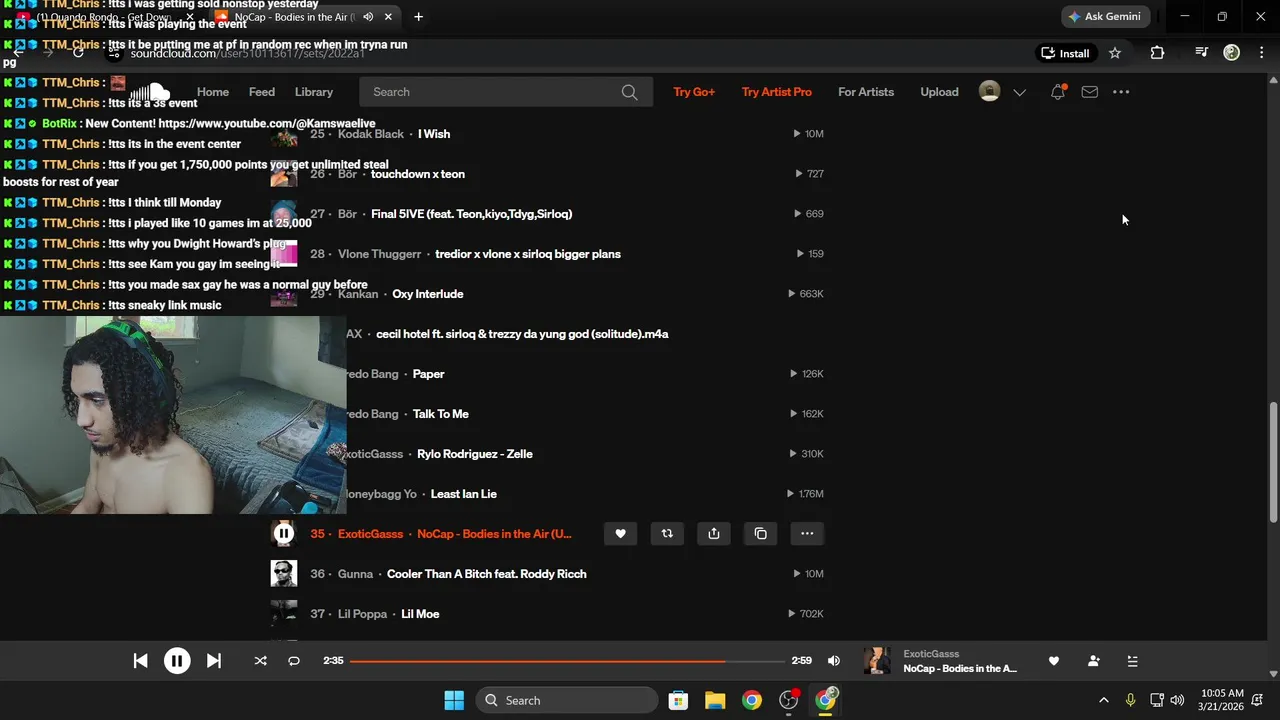Repost track 35

(x=667, y=534)
